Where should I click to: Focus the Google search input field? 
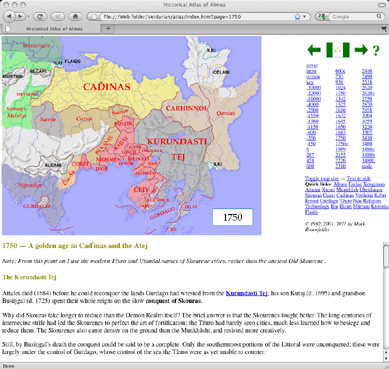point(353,16)
